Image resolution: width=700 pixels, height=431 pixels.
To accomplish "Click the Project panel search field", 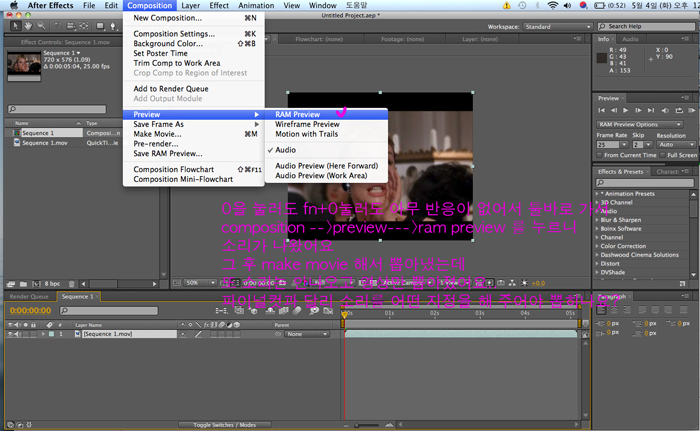I will [57, 109].
